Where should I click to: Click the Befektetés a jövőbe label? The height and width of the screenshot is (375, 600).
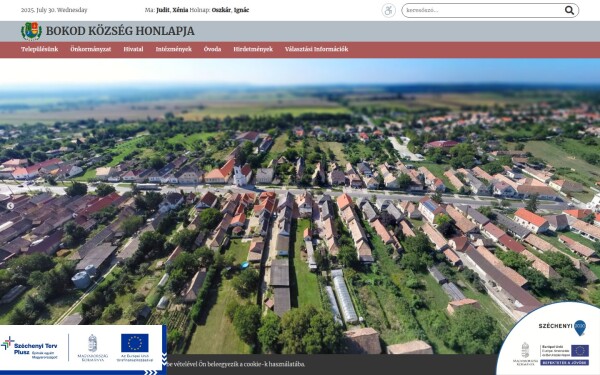tap(565, 362)
